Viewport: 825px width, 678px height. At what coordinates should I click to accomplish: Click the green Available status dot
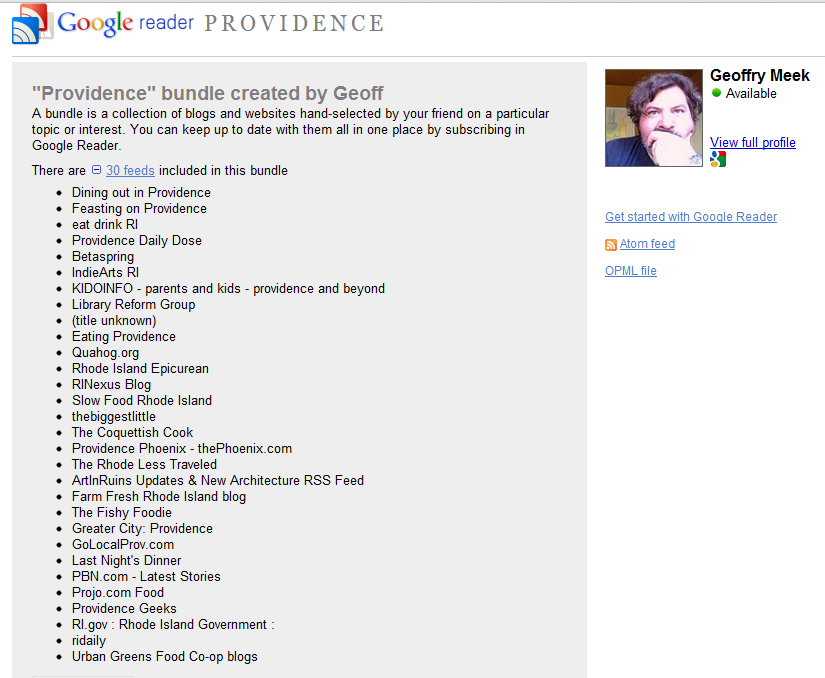click(716, 93)
